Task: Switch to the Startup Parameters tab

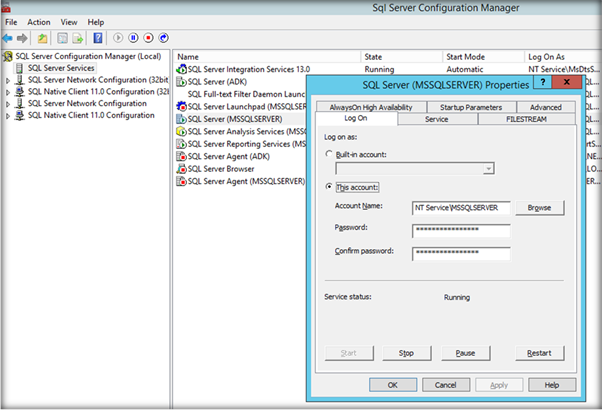Action: tap(471, 107)
